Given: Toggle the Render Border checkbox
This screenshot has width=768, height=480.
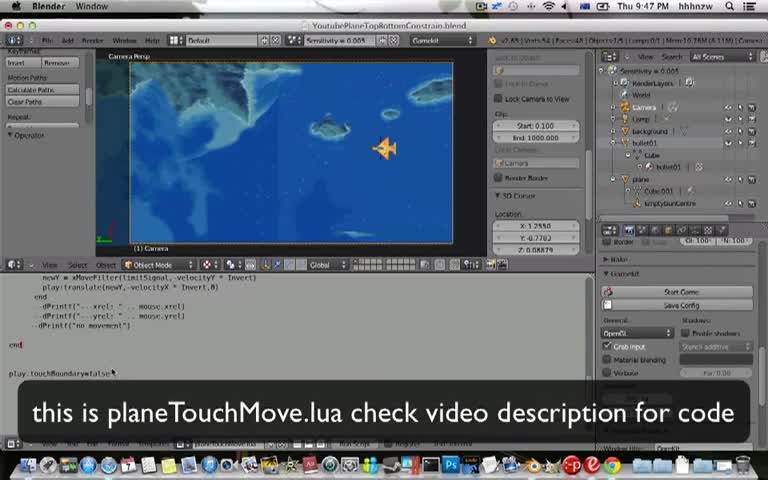Looking at the screenshot, I should (498, 177).
